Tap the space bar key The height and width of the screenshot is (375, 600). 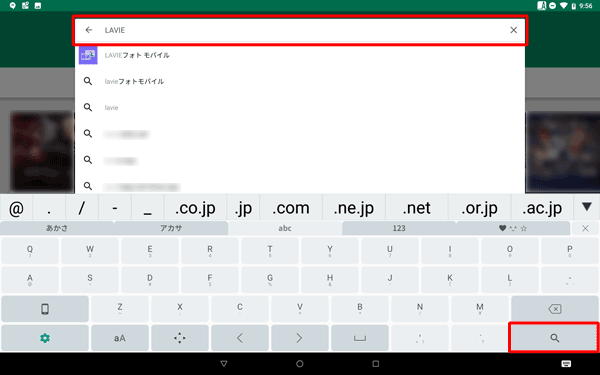[x=360, y=338]
